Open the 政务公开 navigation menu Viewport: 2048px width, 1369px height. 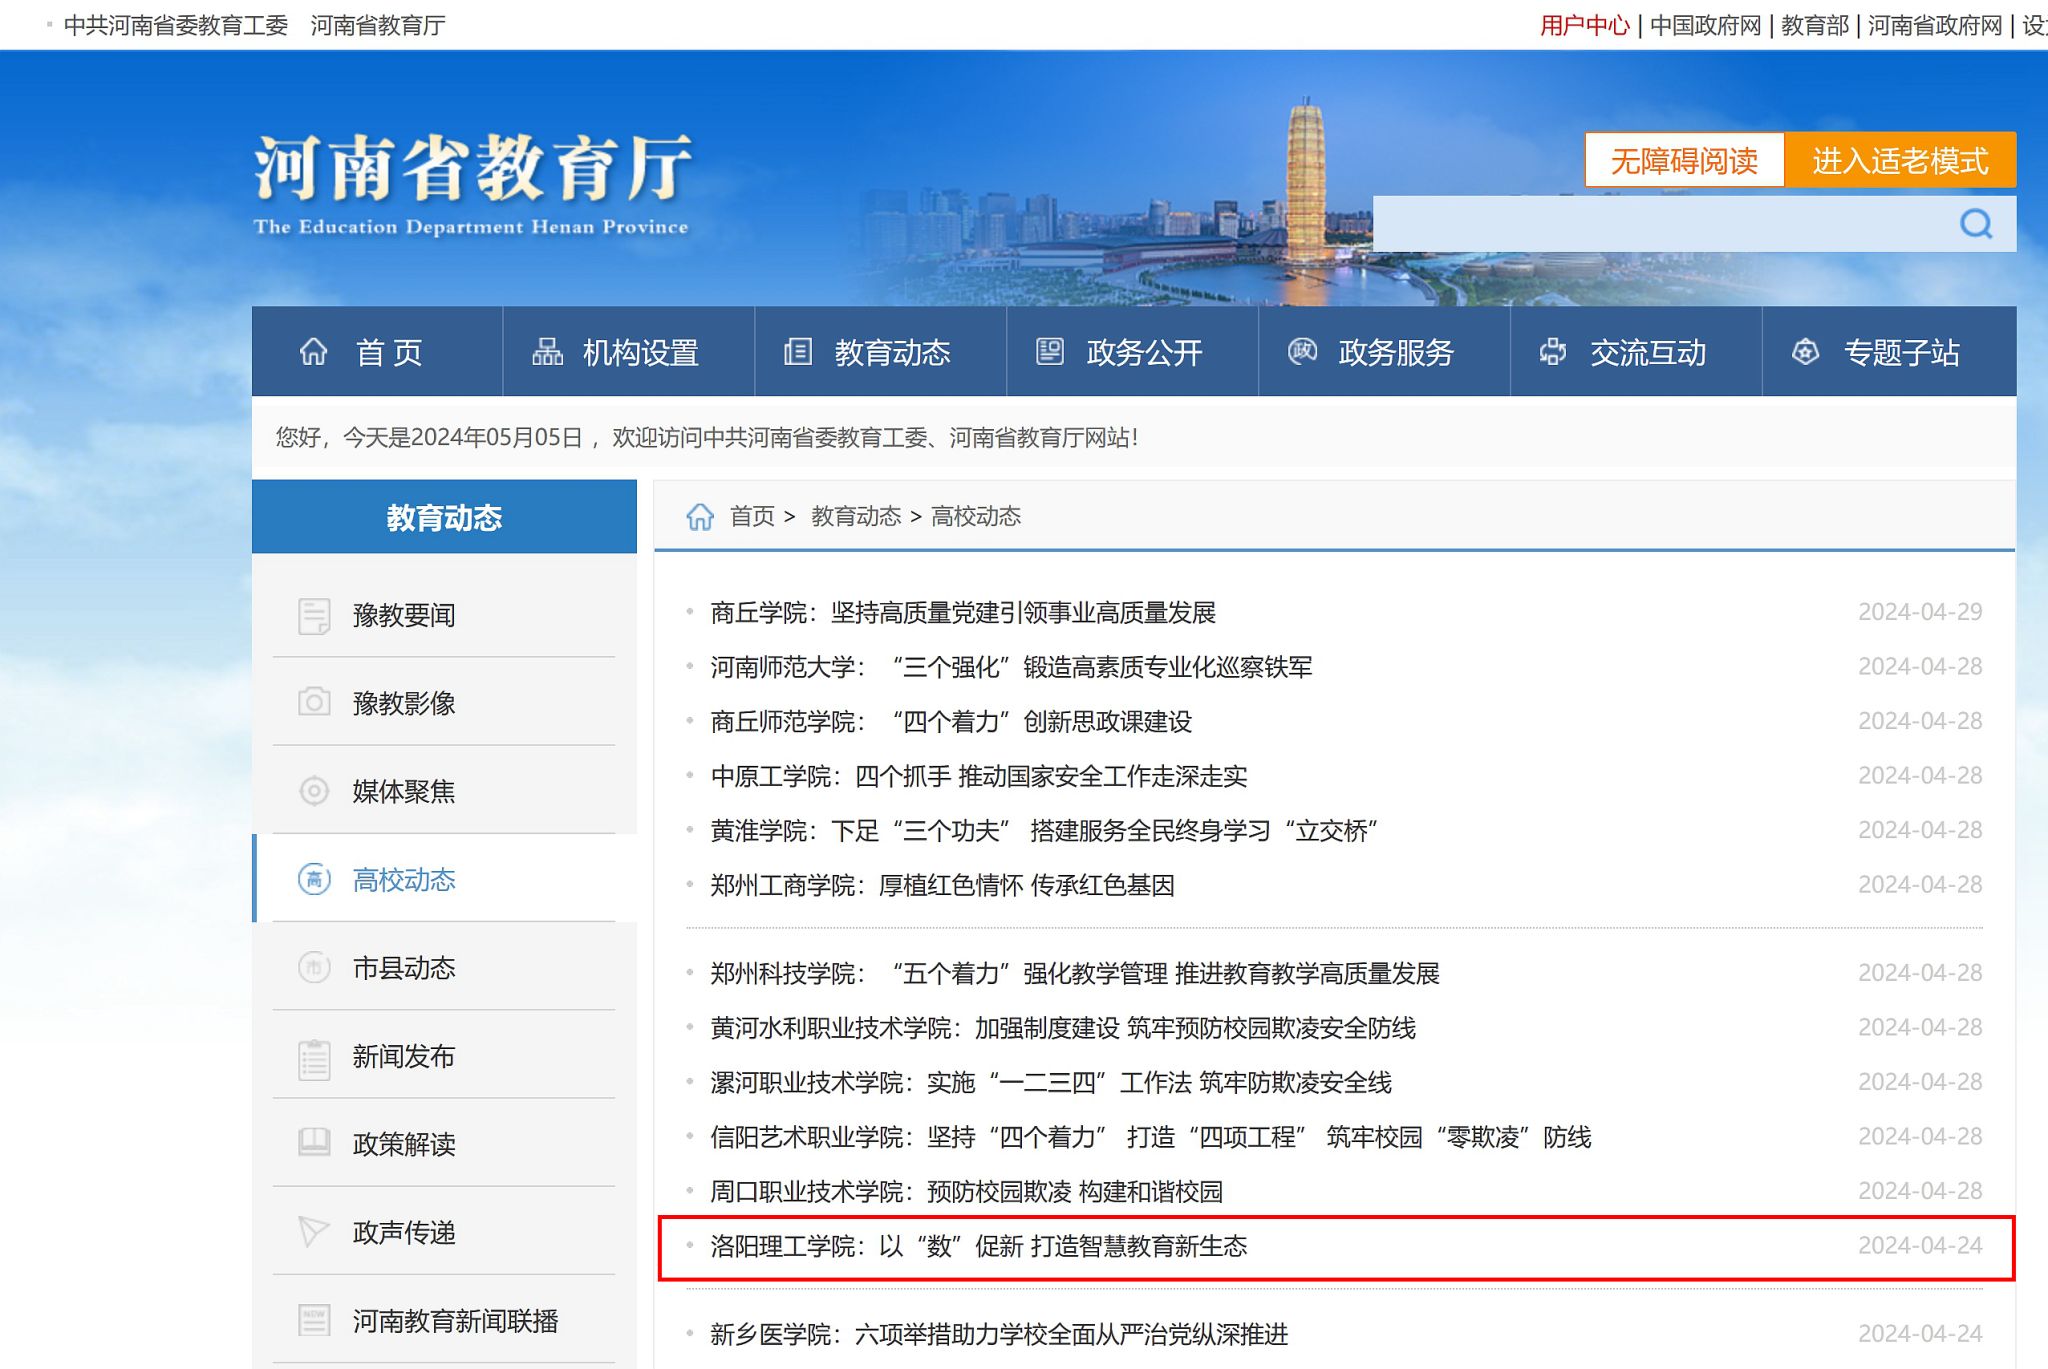tap(1143, 352)
